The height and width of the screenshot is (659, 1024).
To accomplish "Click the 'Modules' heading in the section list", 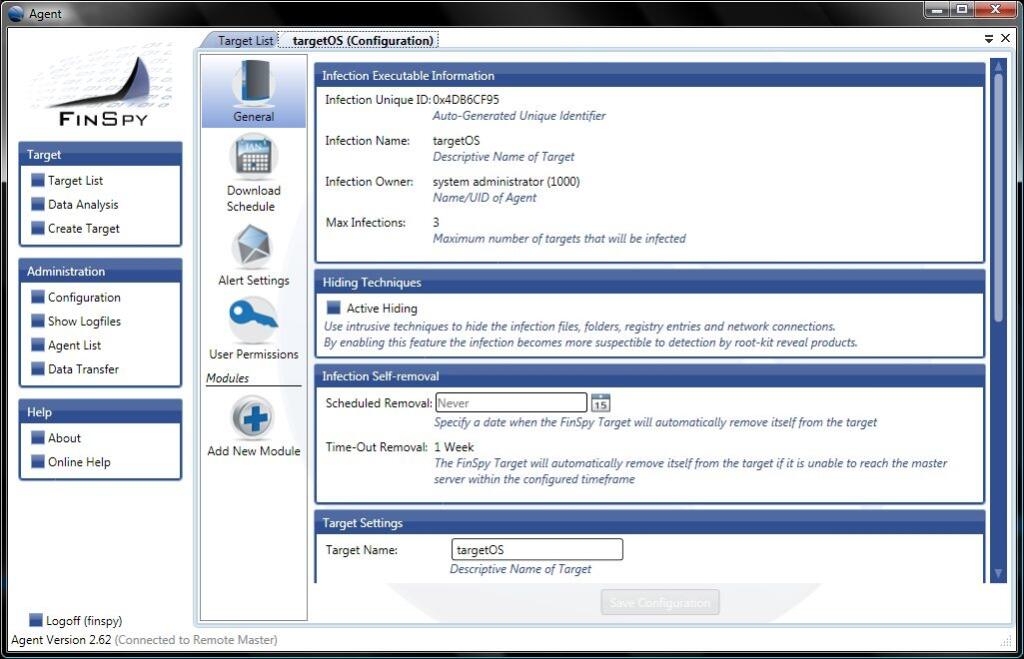I will coord(227,378).
